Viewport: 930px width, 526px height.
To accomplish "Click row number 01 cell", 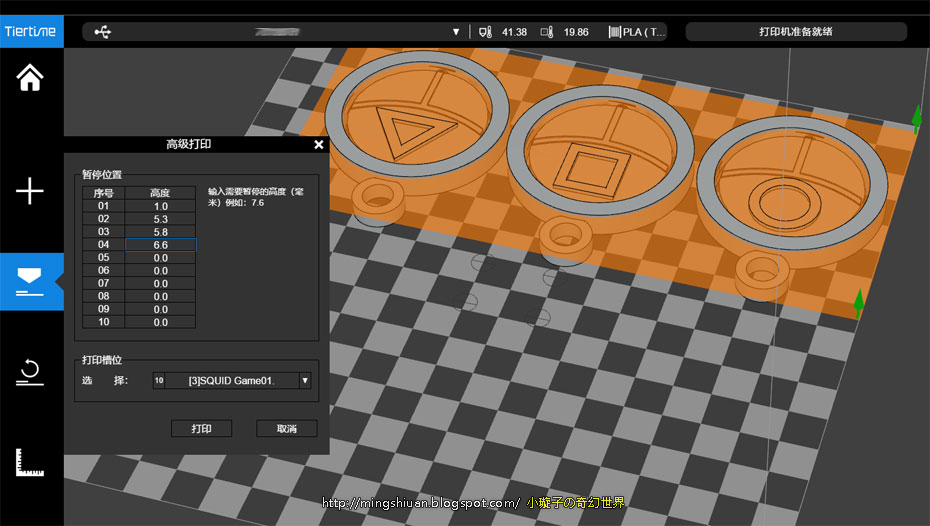I will click(103, 206).
